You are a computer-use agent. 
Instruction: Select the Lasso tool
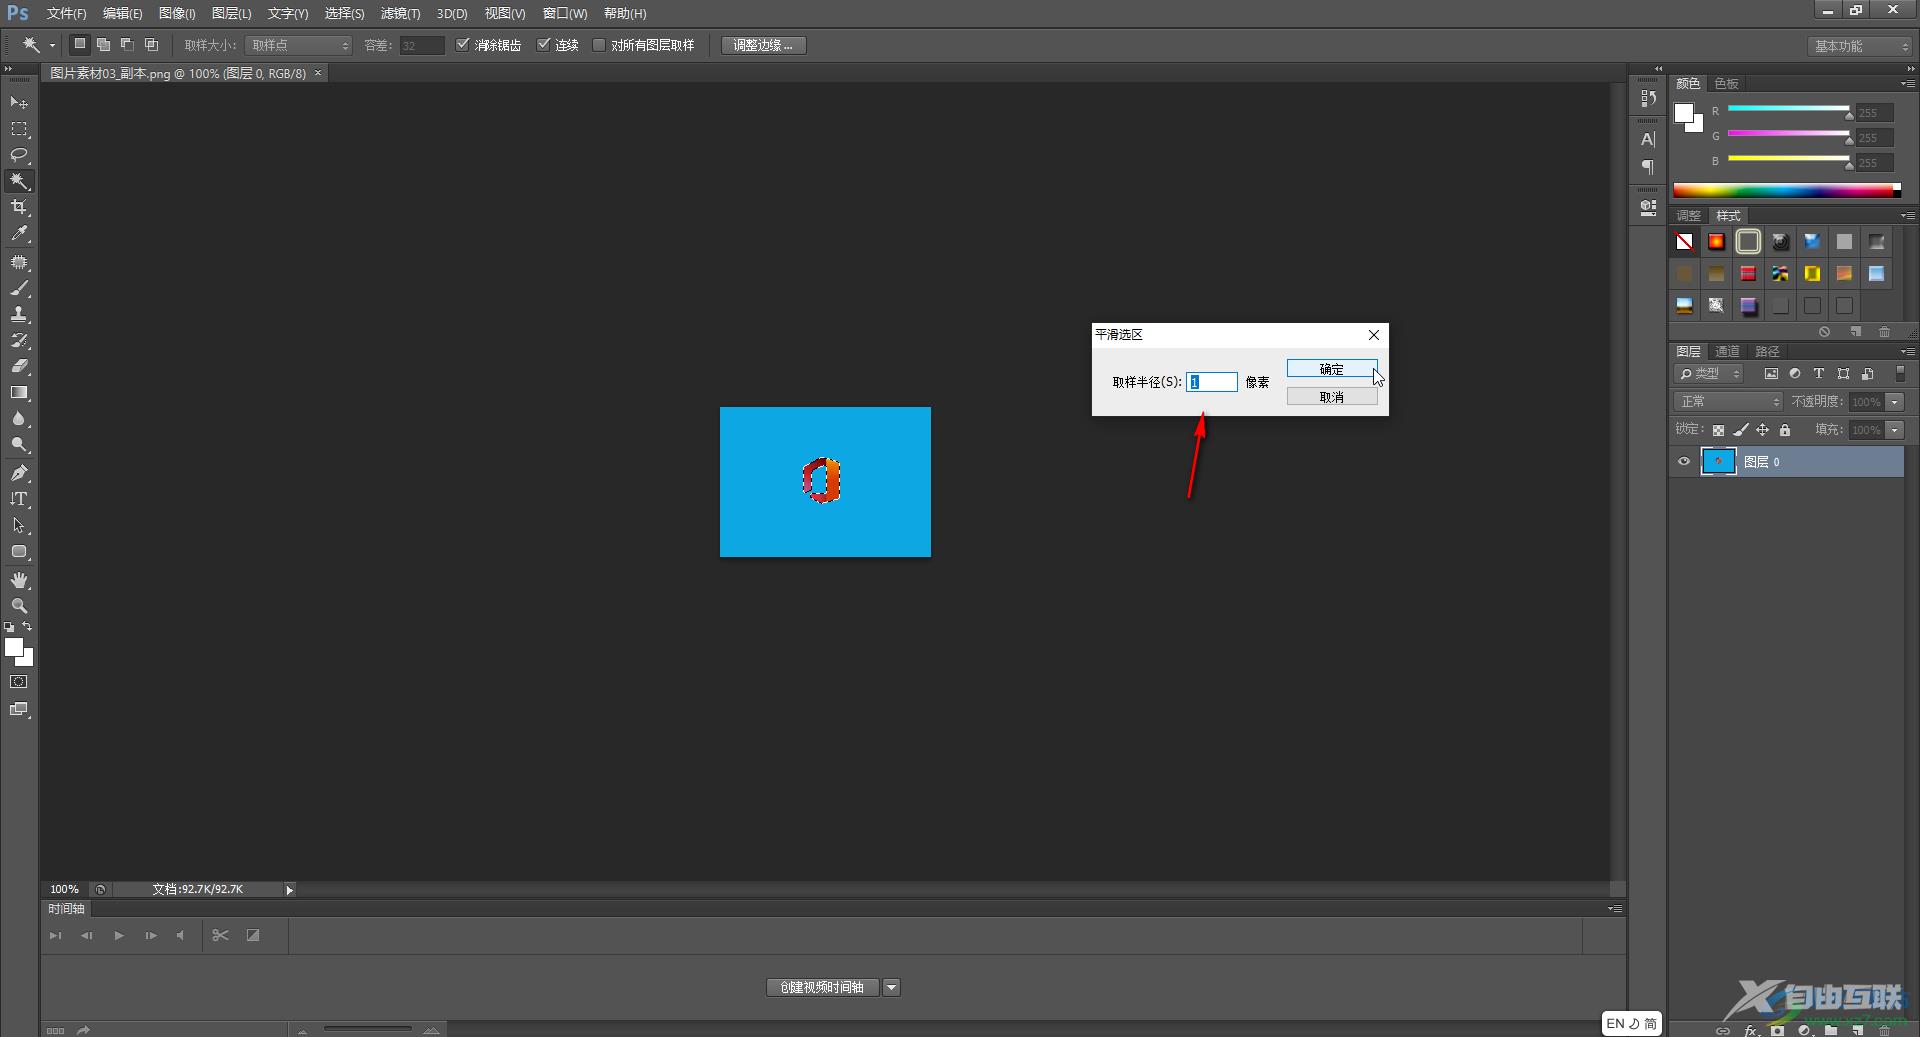point(19,155)
